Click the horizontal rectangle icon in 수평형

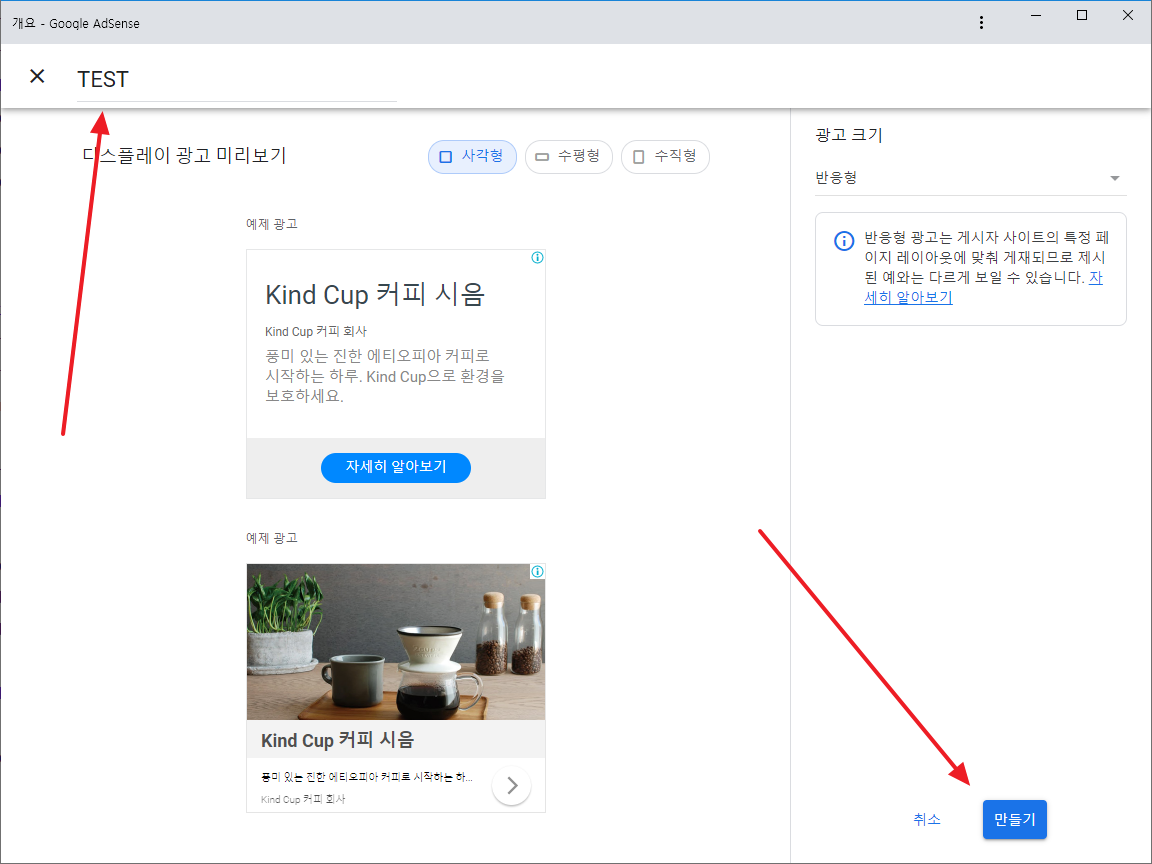pos(542,156)
